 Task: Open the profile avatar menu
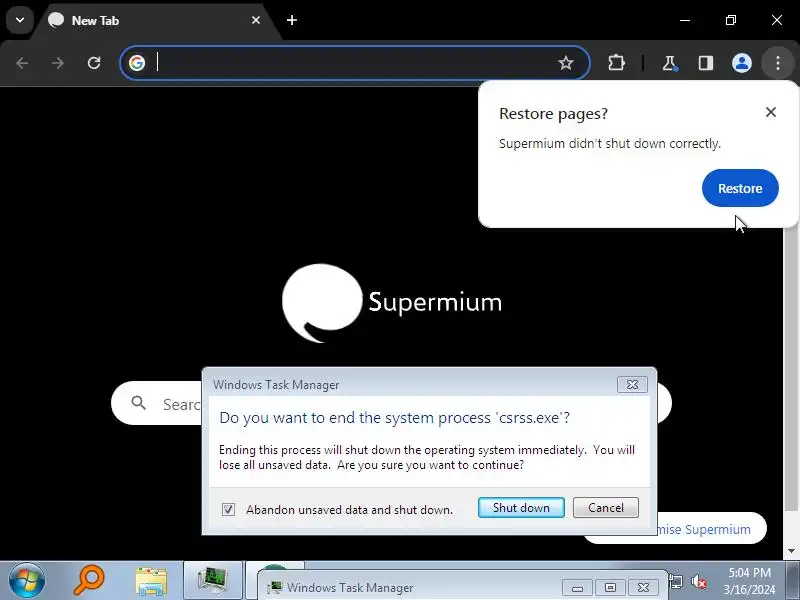coord(741,63)
